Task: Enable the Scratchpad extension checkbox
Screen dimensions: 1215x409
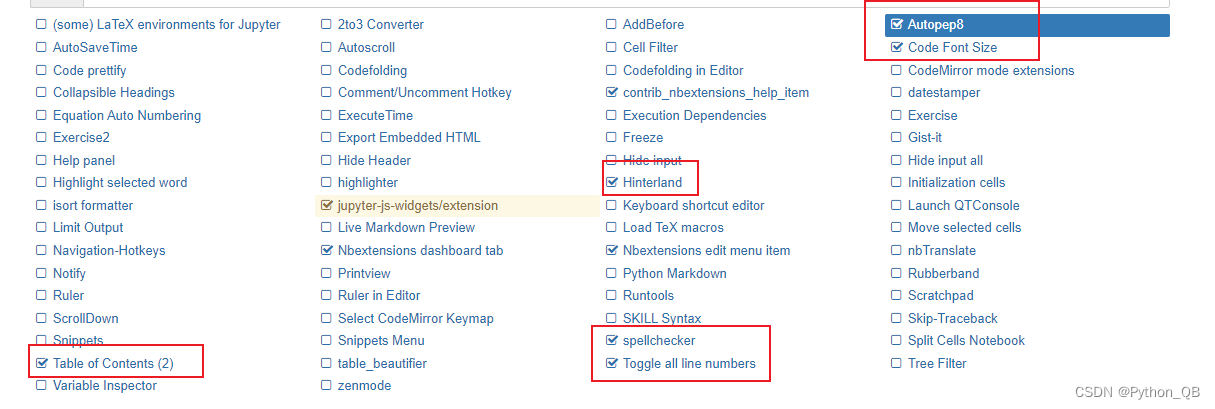Action: [897, 295]
